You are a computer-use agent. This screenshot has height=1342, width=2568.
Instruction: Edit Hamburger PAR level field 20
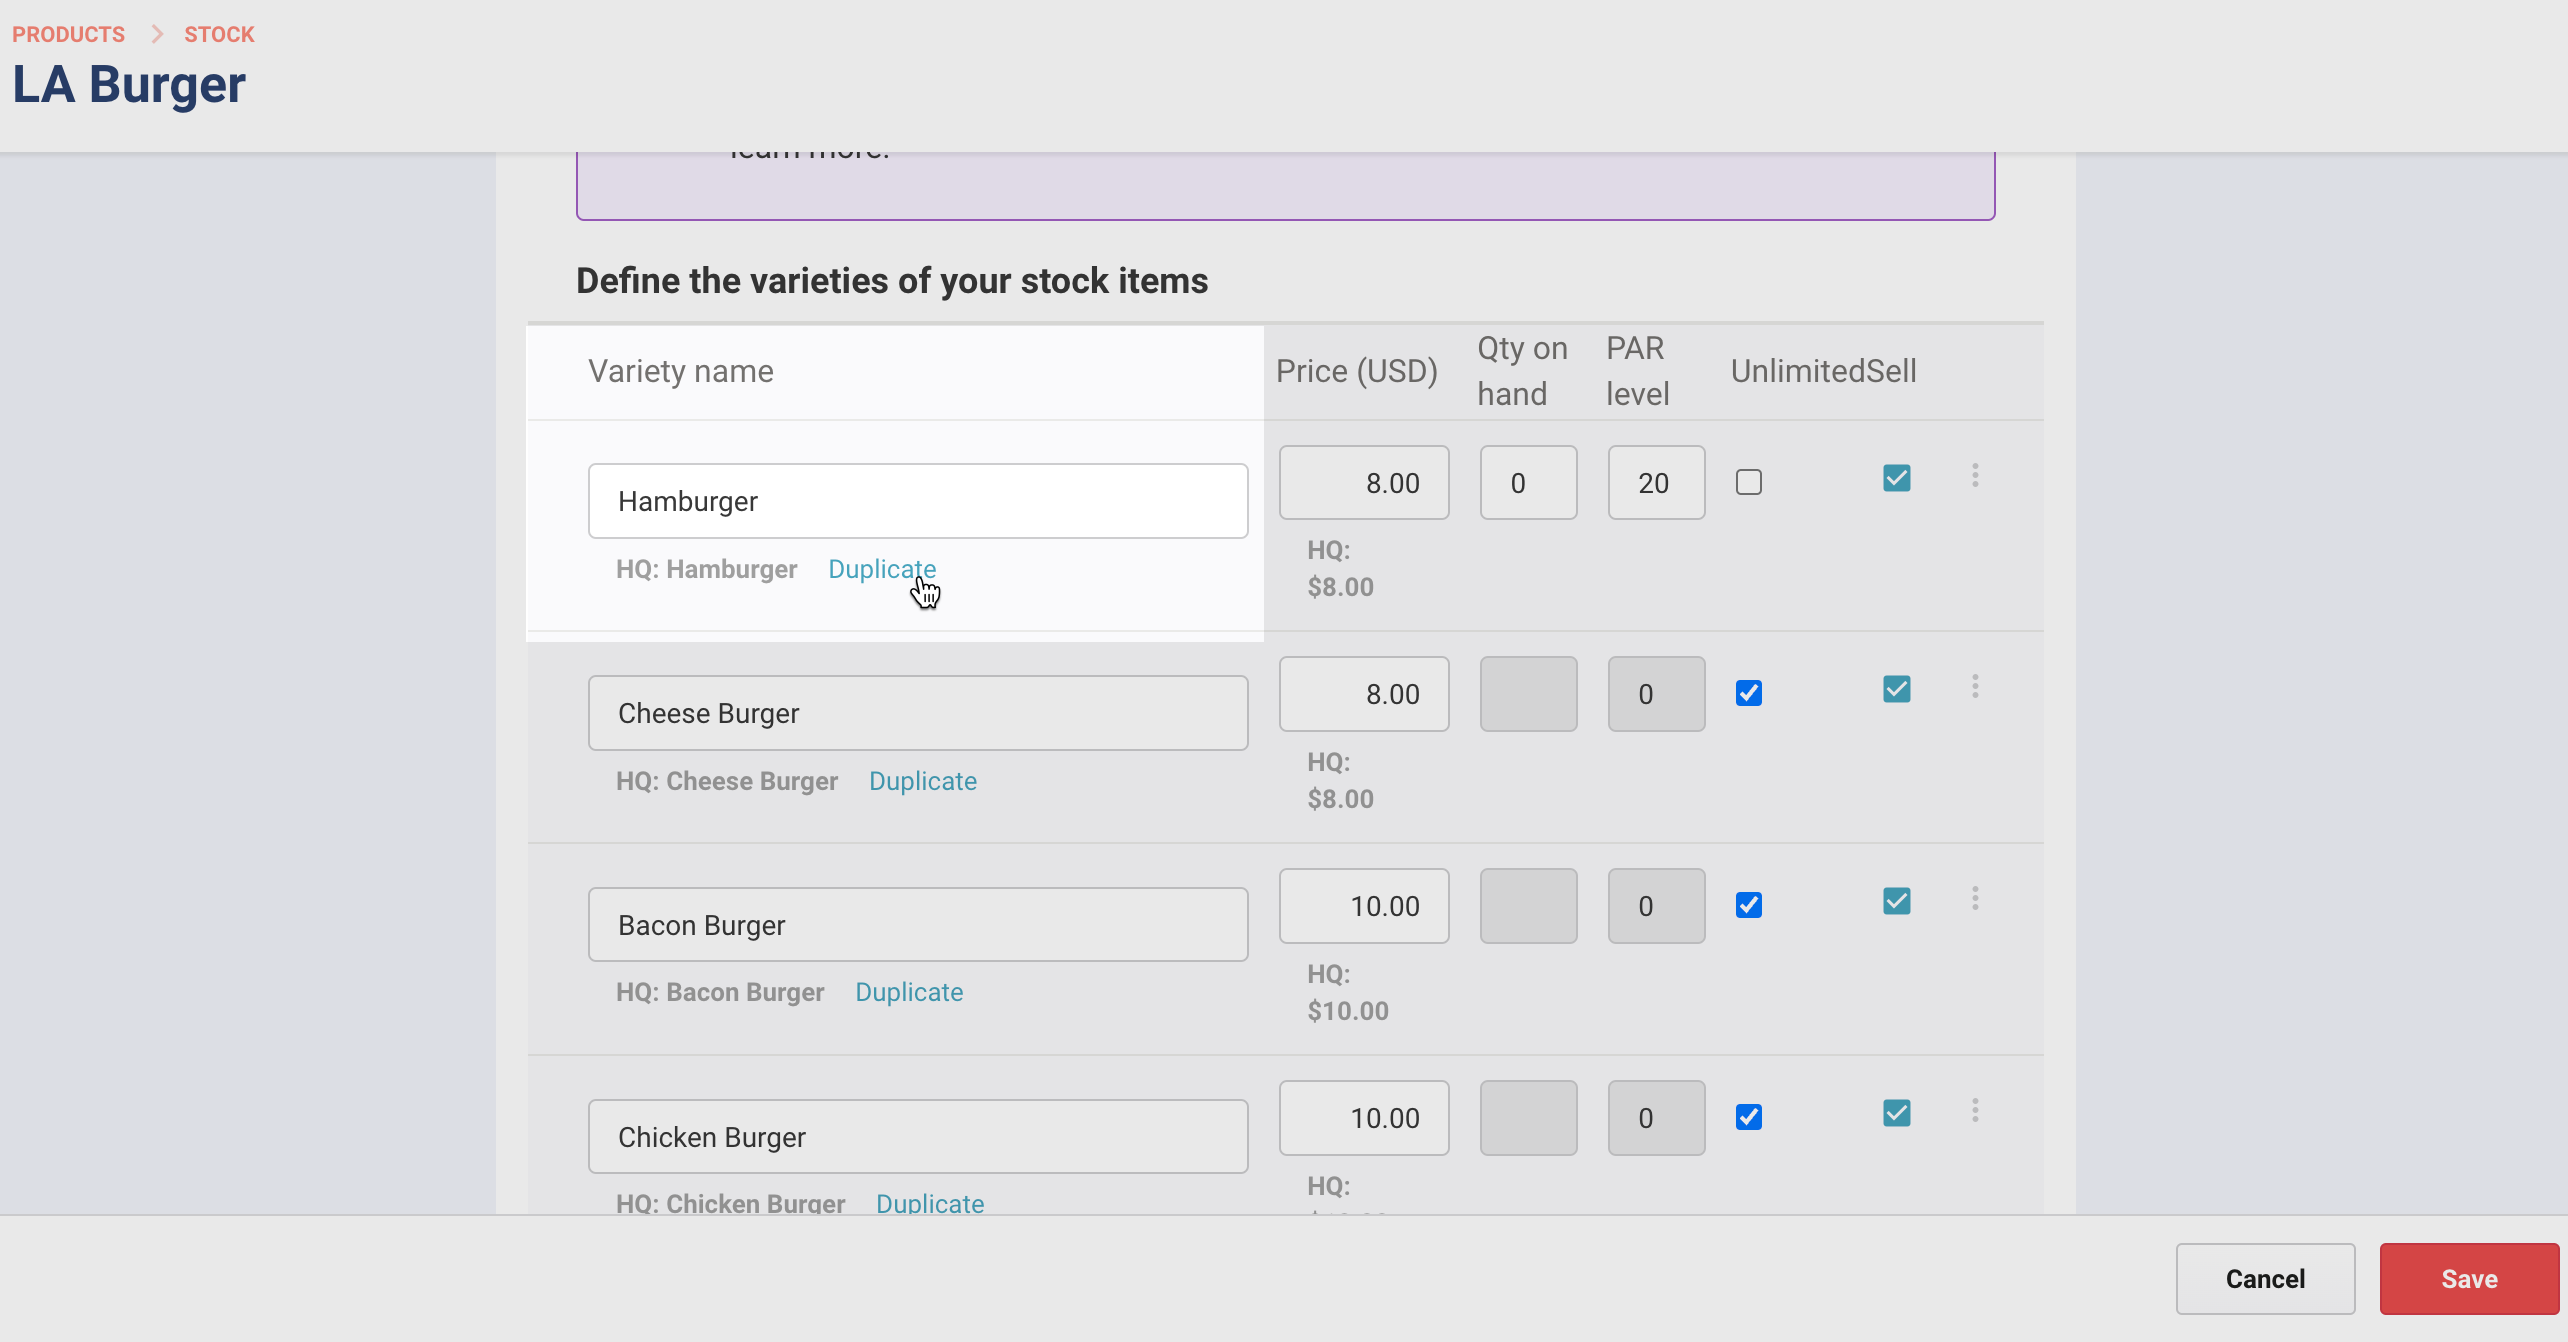(1657, 483)
